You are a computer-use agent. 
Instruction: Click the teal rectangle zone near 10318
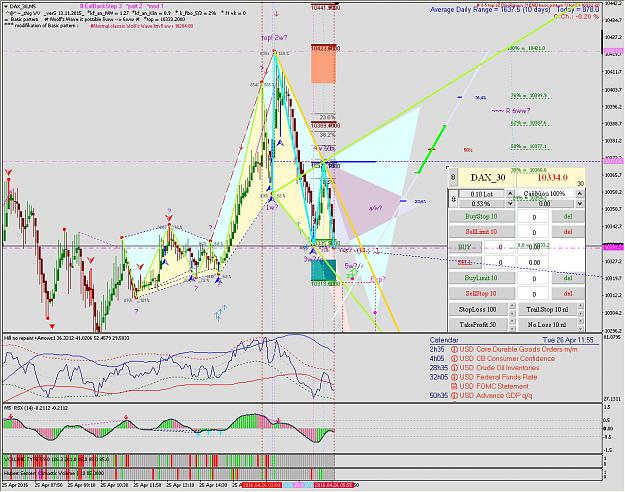[x=323, y=270]
